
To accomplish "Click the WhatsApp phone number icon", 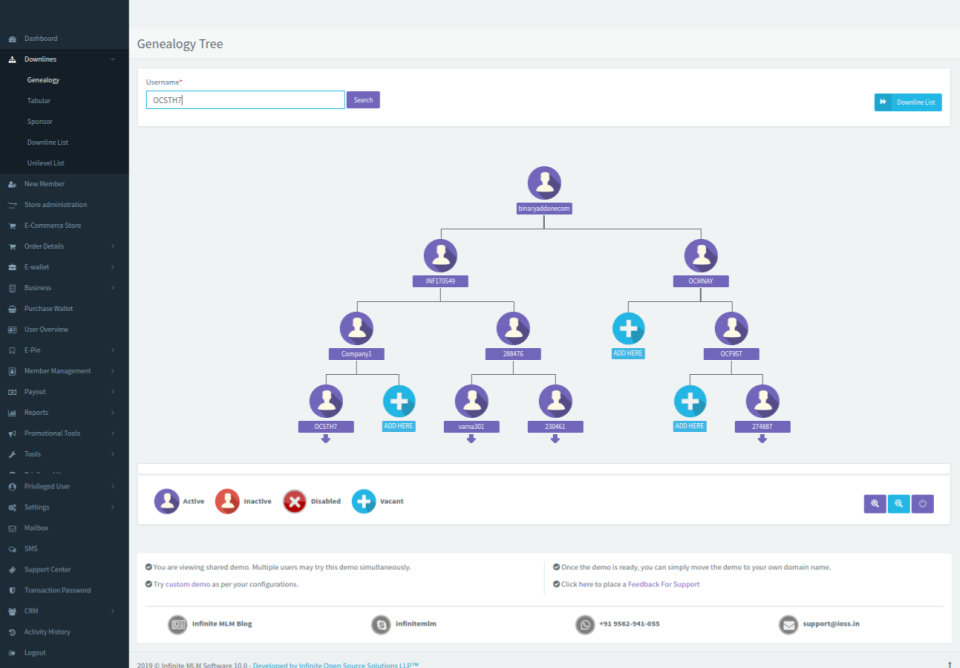I will pos(585,624).
